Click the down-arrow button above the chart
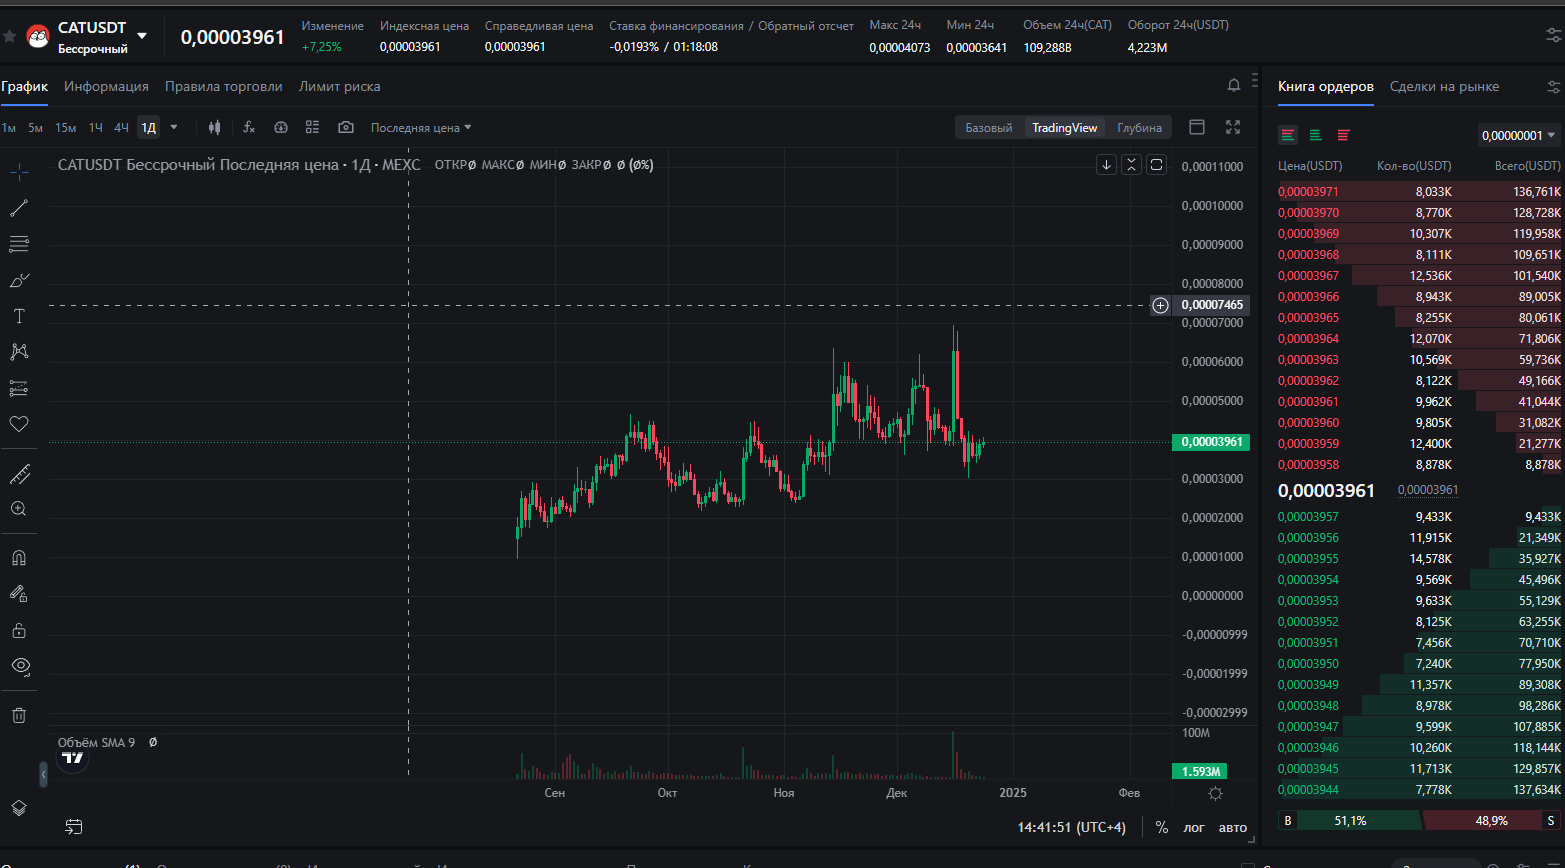Screen dimensions: 1565x868 [x=1106, y=165]
